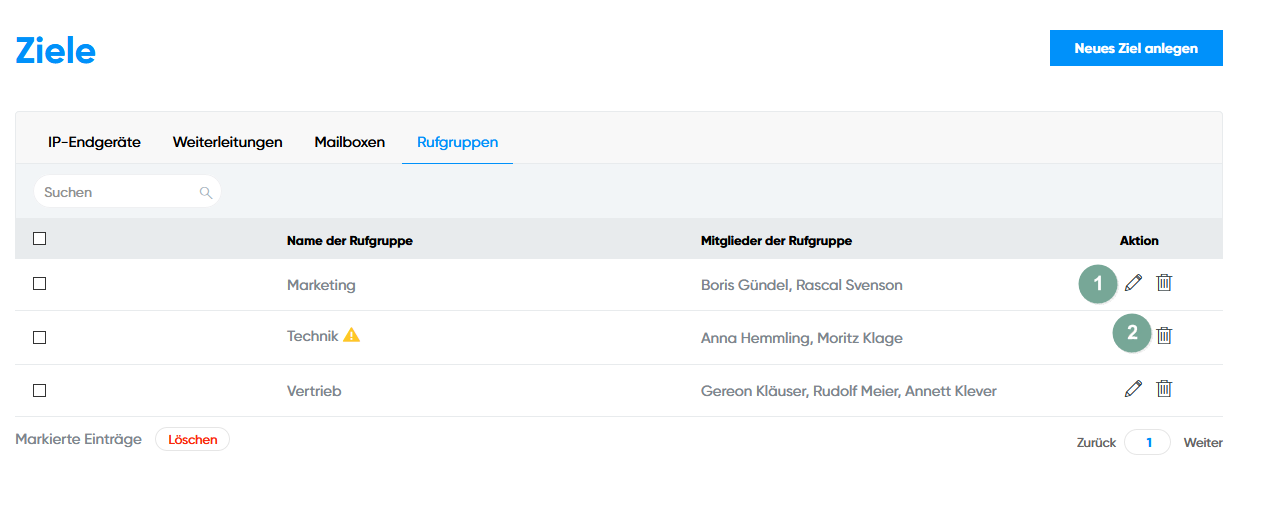Toggle the select-all checkbox in table header
1264x505 pixels.
point(40,239)
